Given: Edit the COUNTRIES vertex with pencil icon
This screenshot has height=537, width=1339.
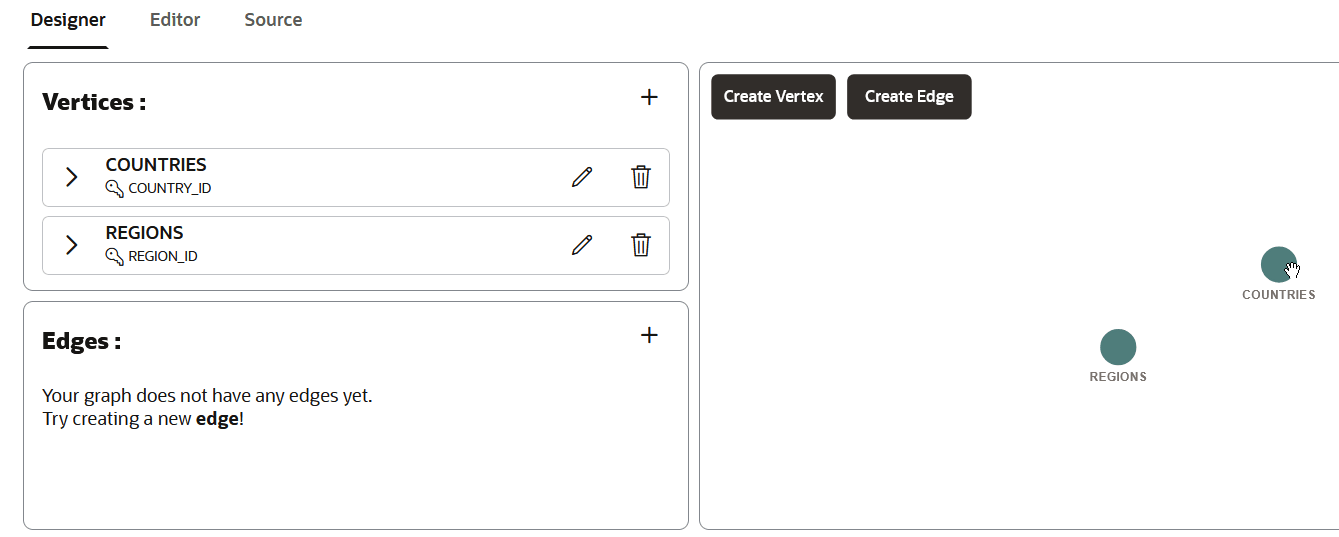Looking at the screenshot, I should coord(582,177).
